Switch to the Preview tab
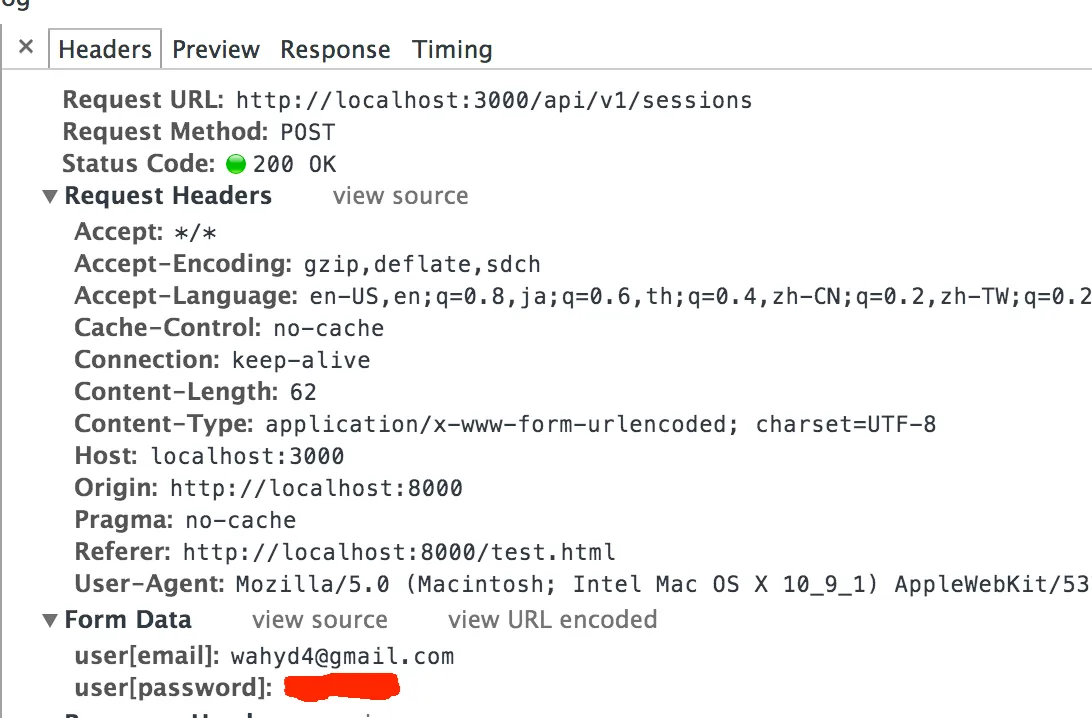Screen dimensions: 1092x718 216,49
